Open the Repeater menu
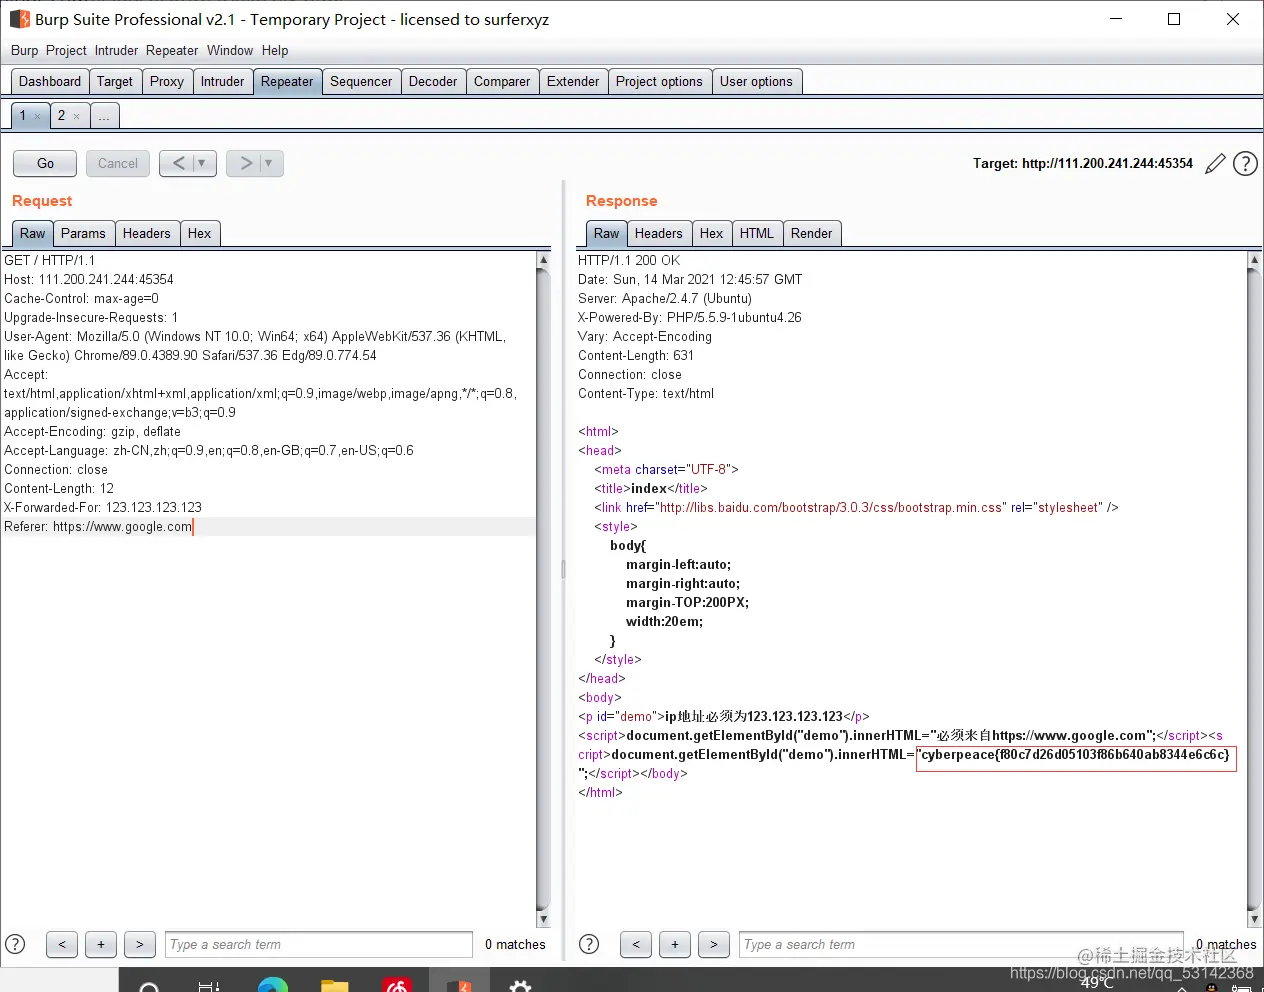 172,50
